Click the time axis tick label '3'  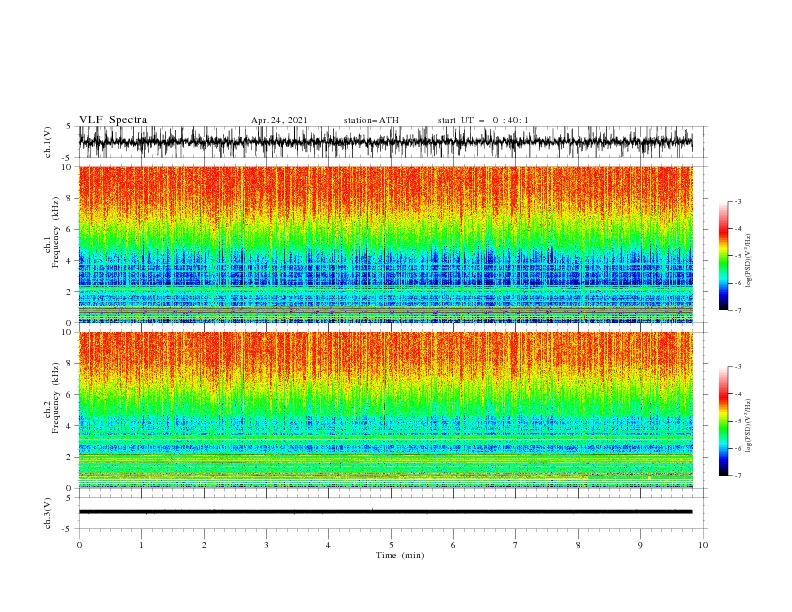click(x=266, y=545)
